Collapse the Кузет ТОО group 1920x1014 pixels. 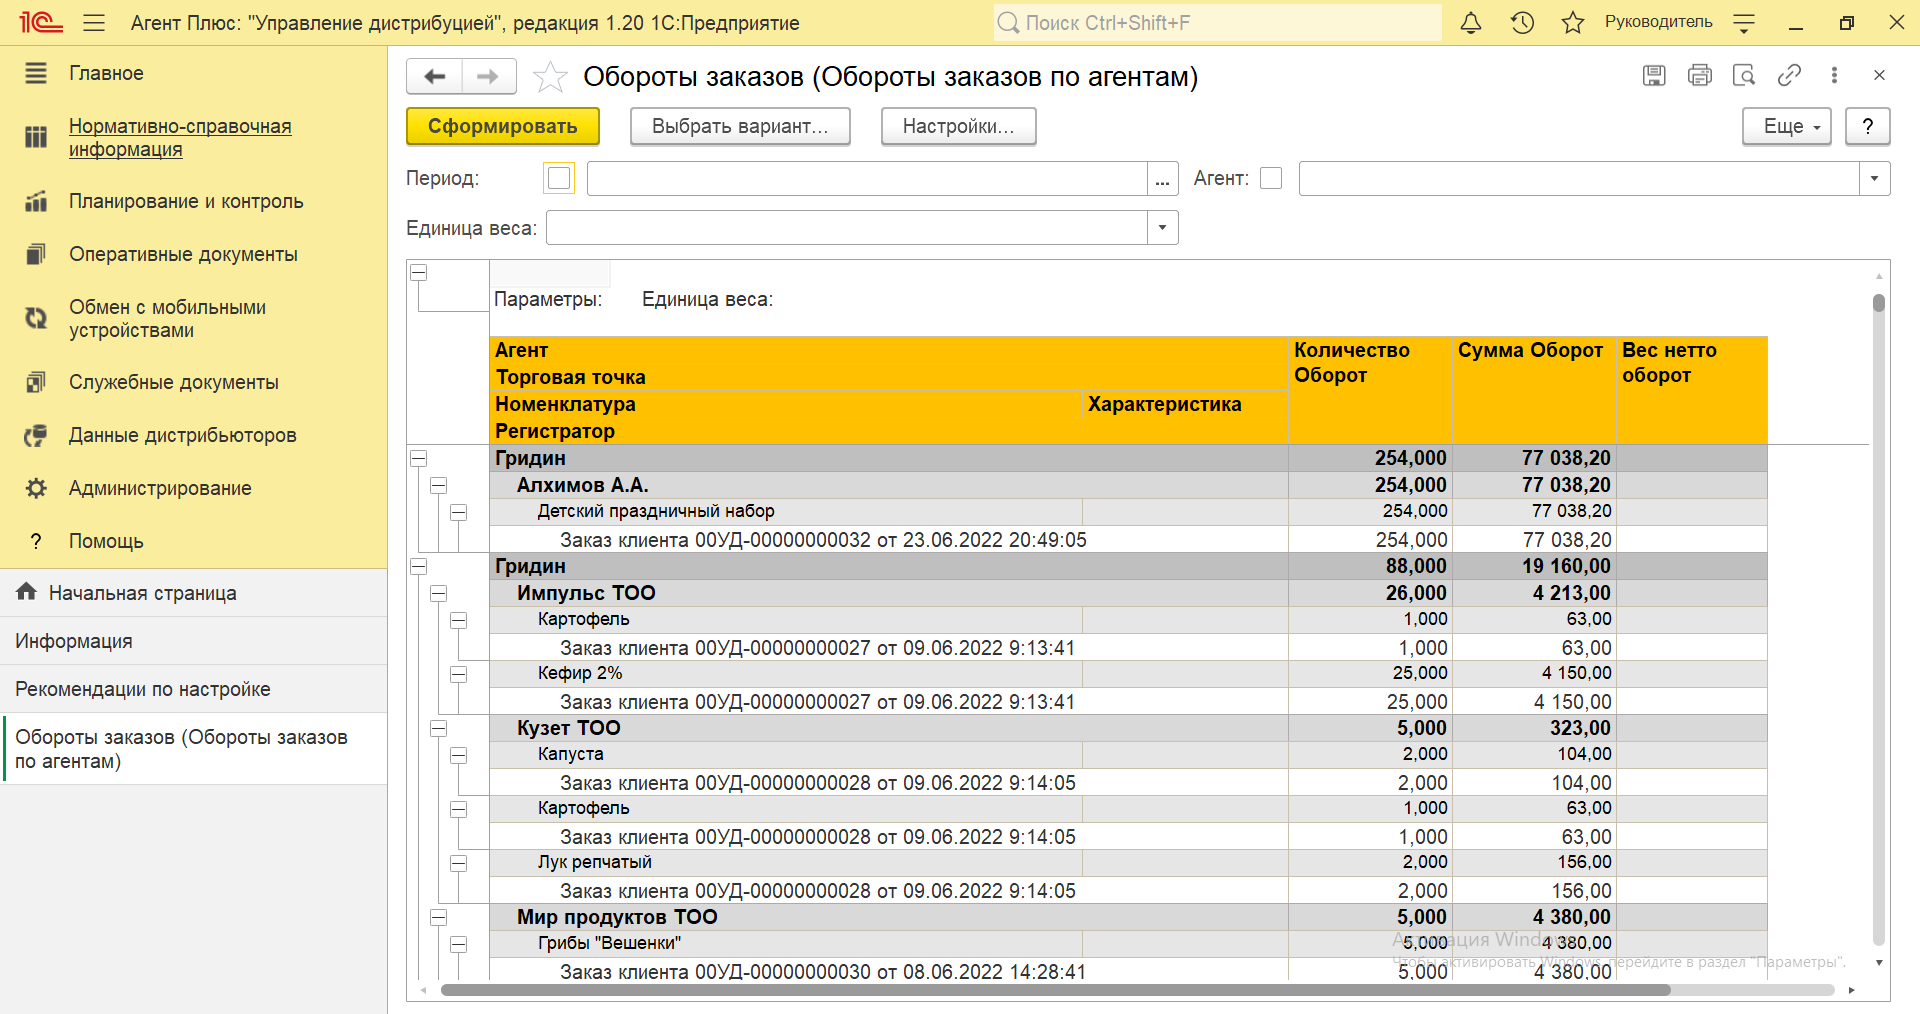point(438,728)
